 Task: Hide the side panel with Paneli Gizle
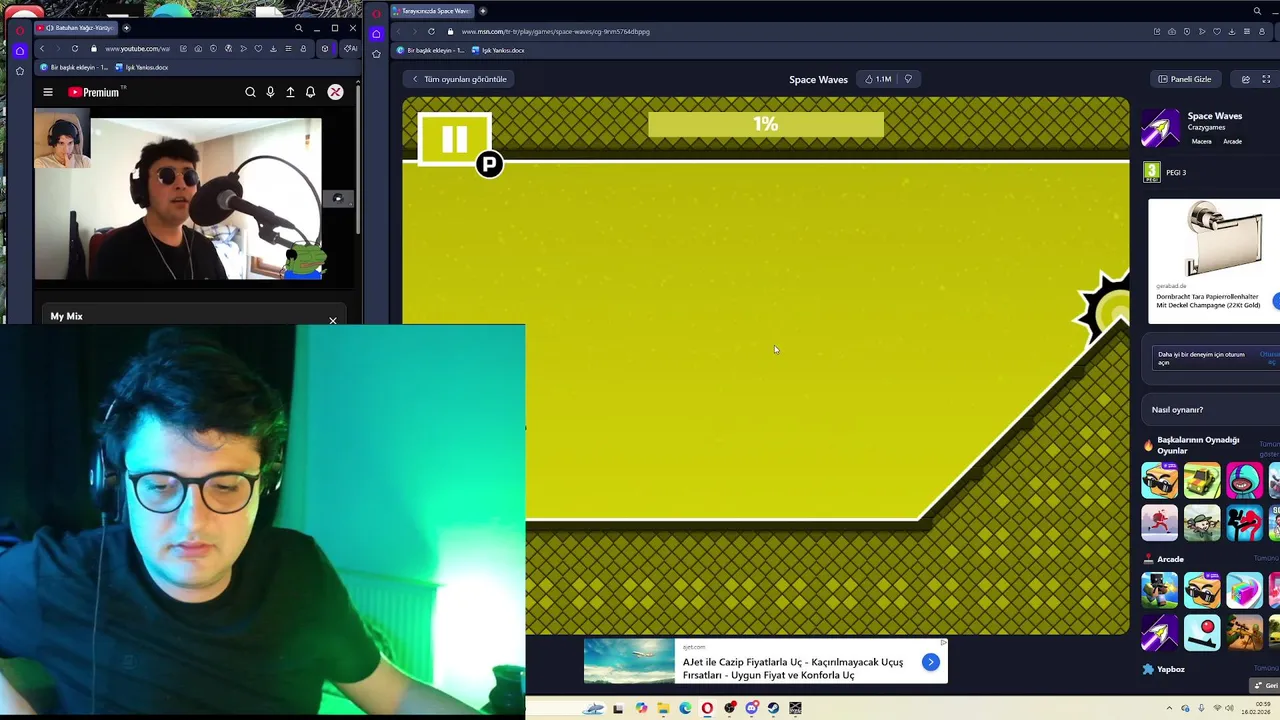click(1184, 79)
